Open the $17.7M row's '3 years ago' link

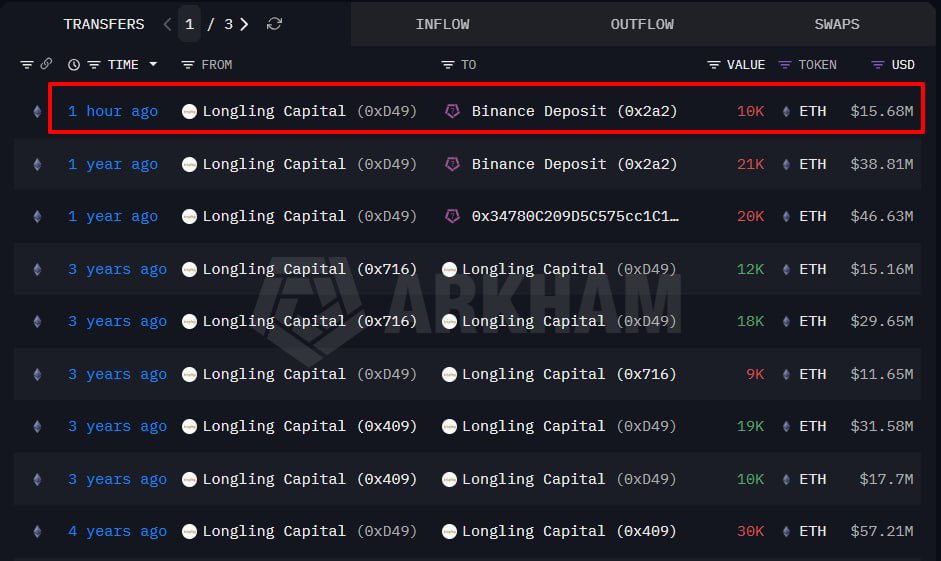(117, 479)
